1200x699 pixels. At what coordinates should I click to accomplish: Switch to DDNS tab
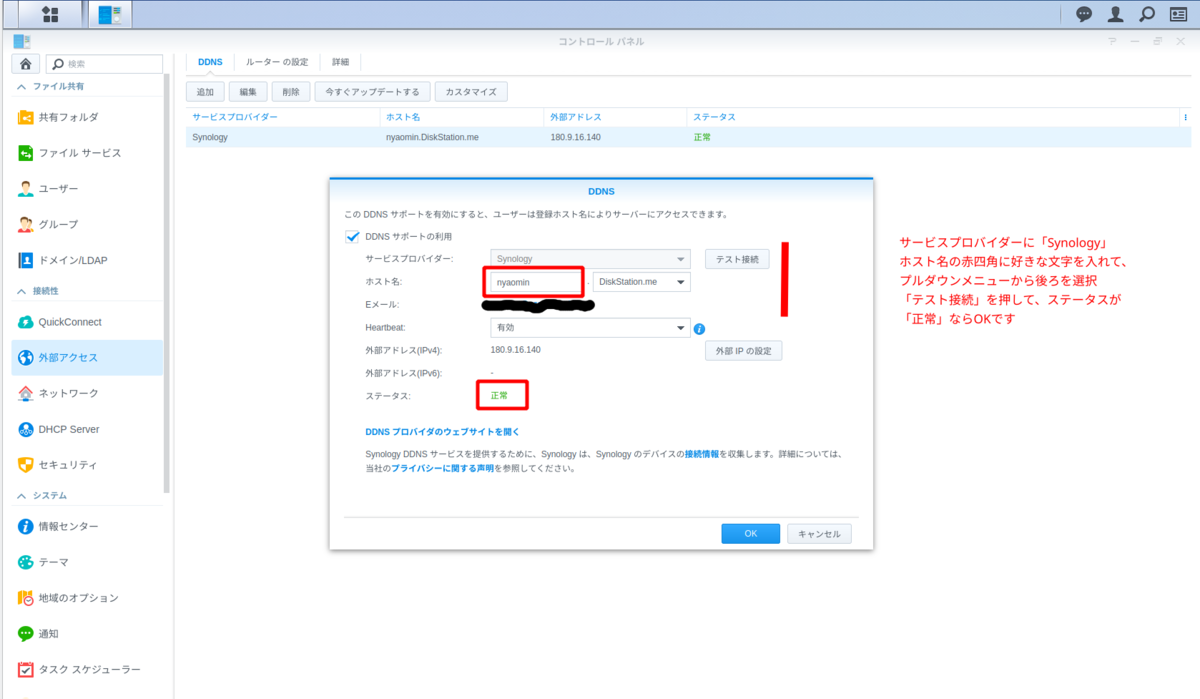click(210, 62)
